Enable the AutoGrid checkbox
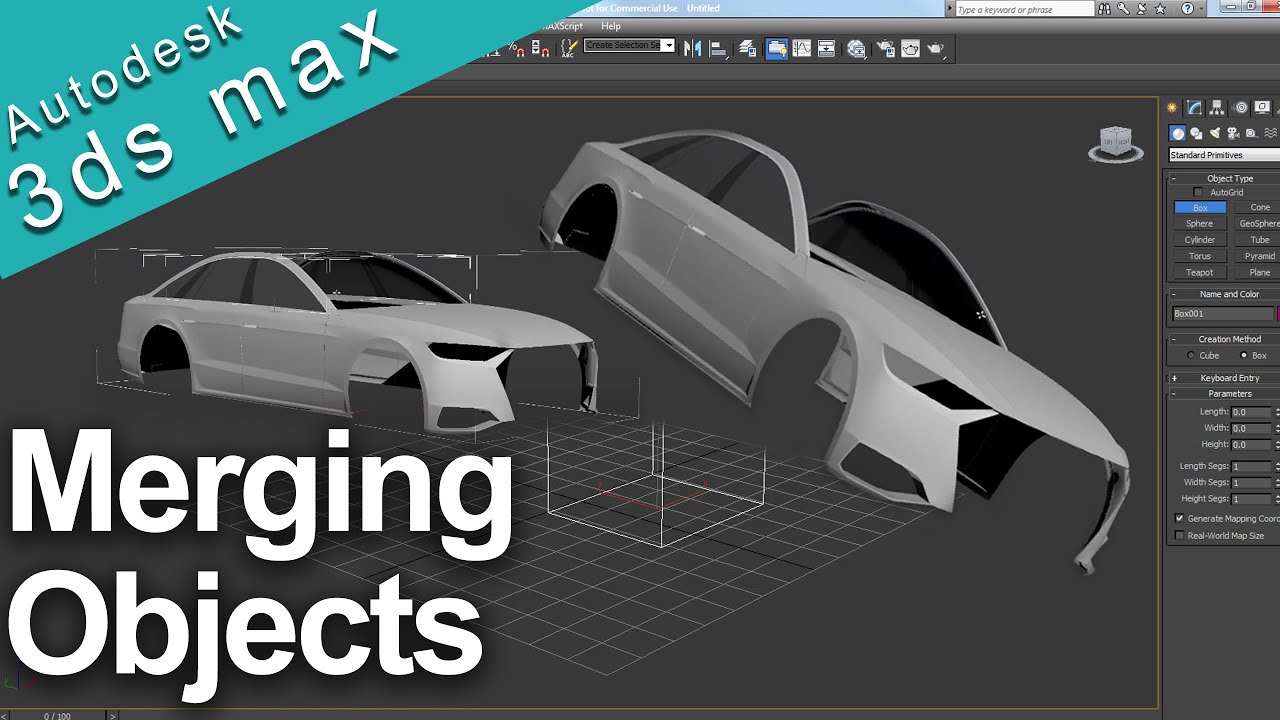 [1198, 192]
